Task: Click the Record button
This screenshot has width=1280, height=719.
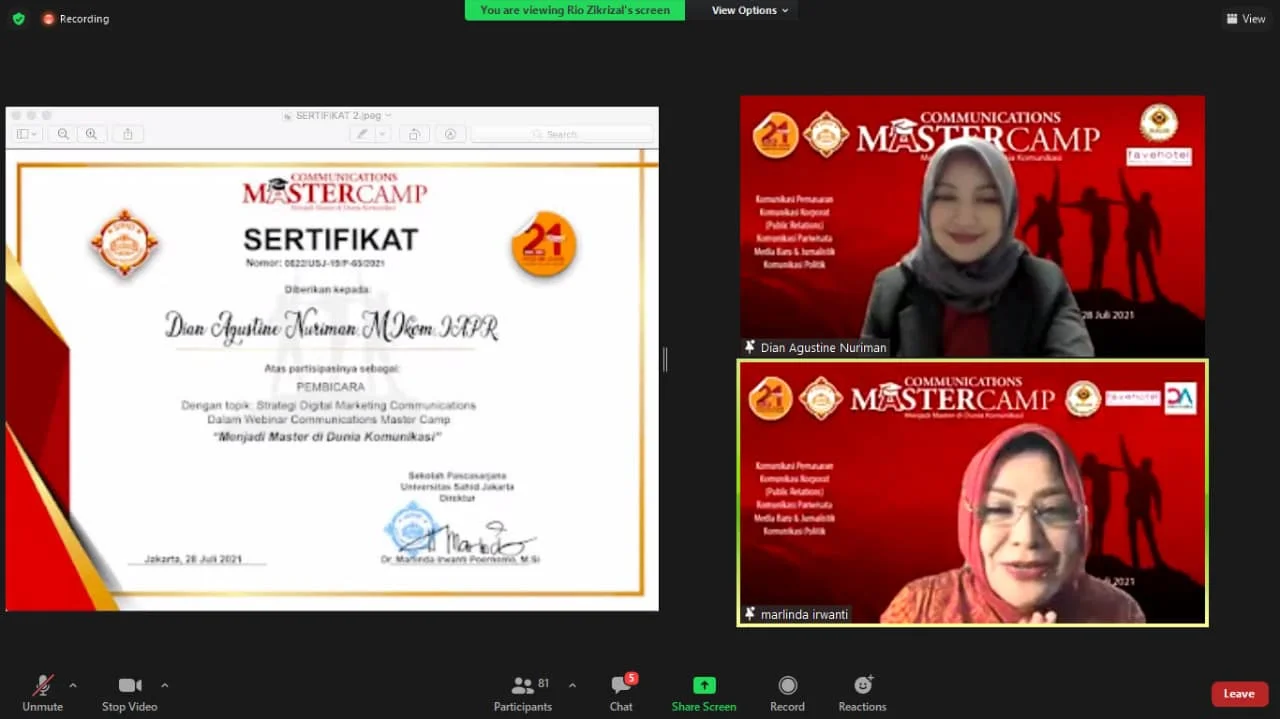Action: (787, 693)
